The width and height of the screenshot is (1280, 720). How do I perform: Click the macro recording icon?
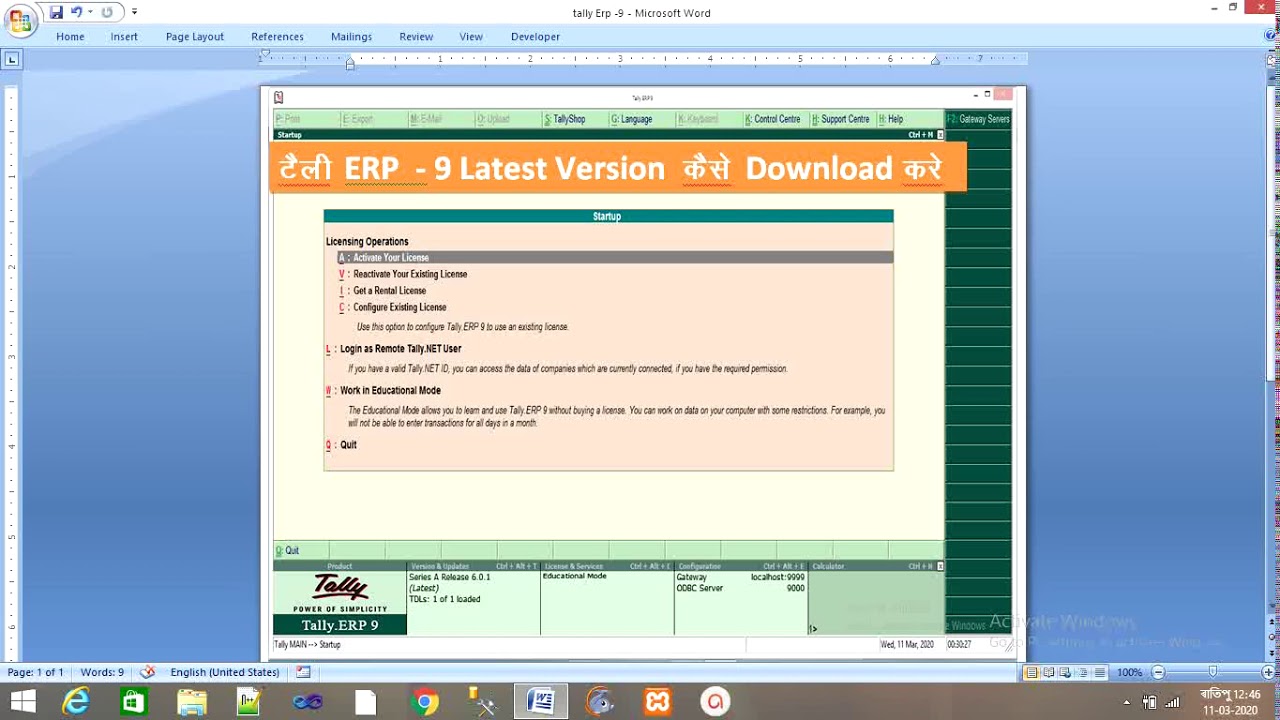(x=303, y=672)
